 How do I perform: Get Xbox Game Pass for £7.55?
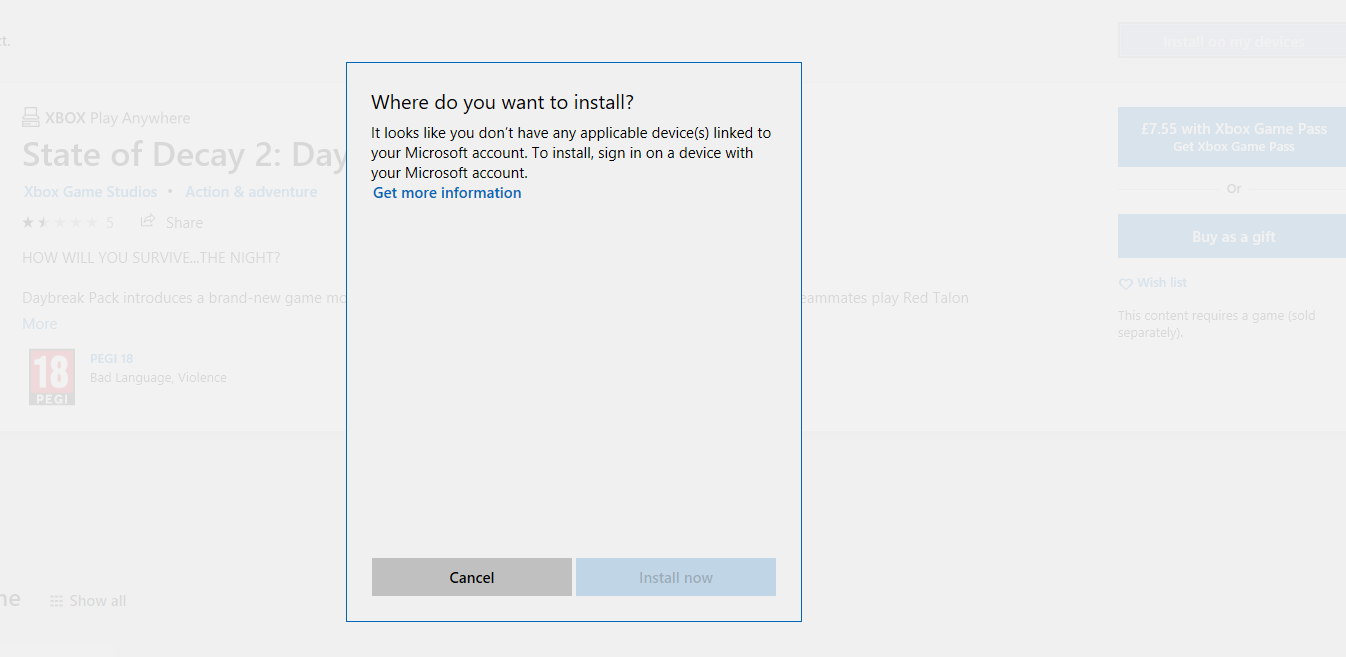coord(1232,137)
